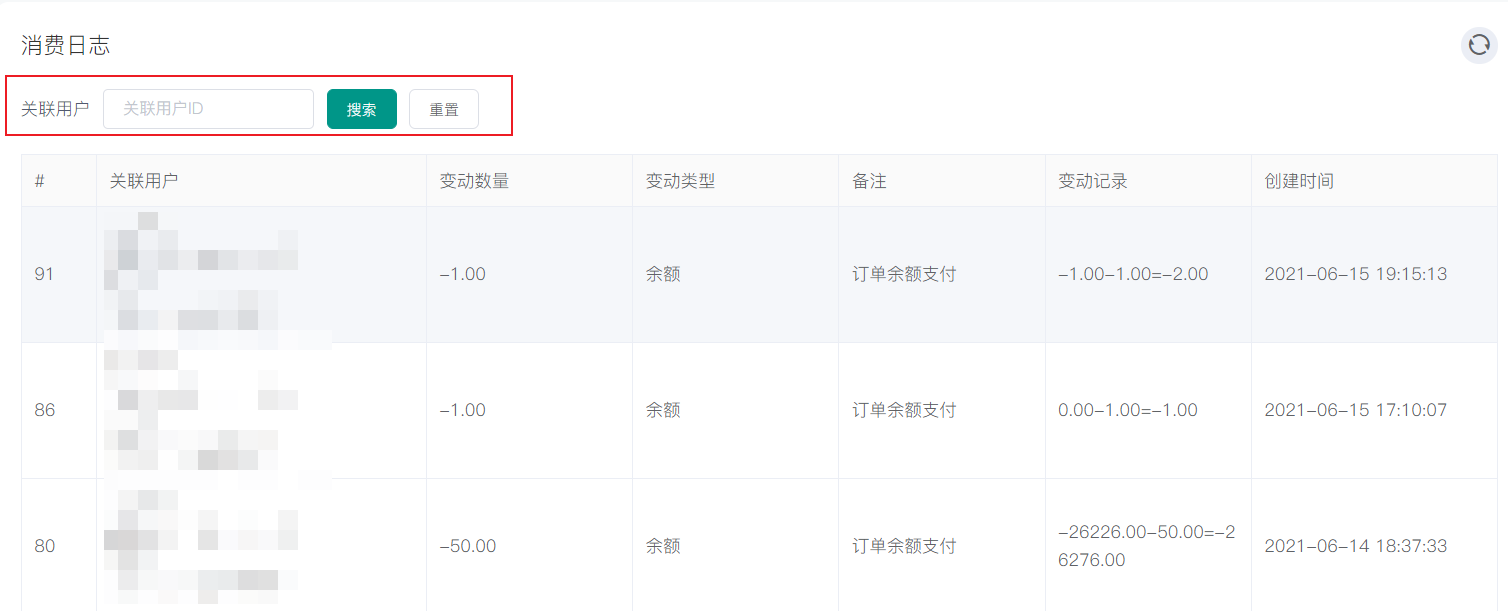Click the -26226.00-50.00 record cell
The width and height of the screenshot is (1508, 611).
tap(1146, 546)
